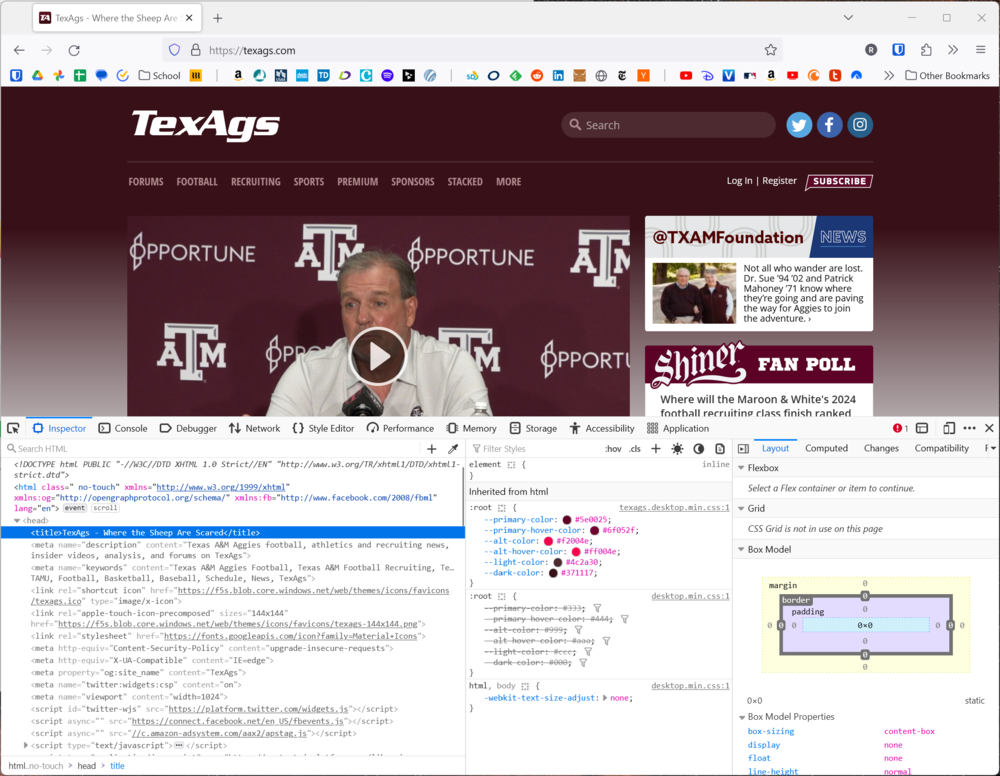Click the add new CSS rule plus icon

pos(656,449)
